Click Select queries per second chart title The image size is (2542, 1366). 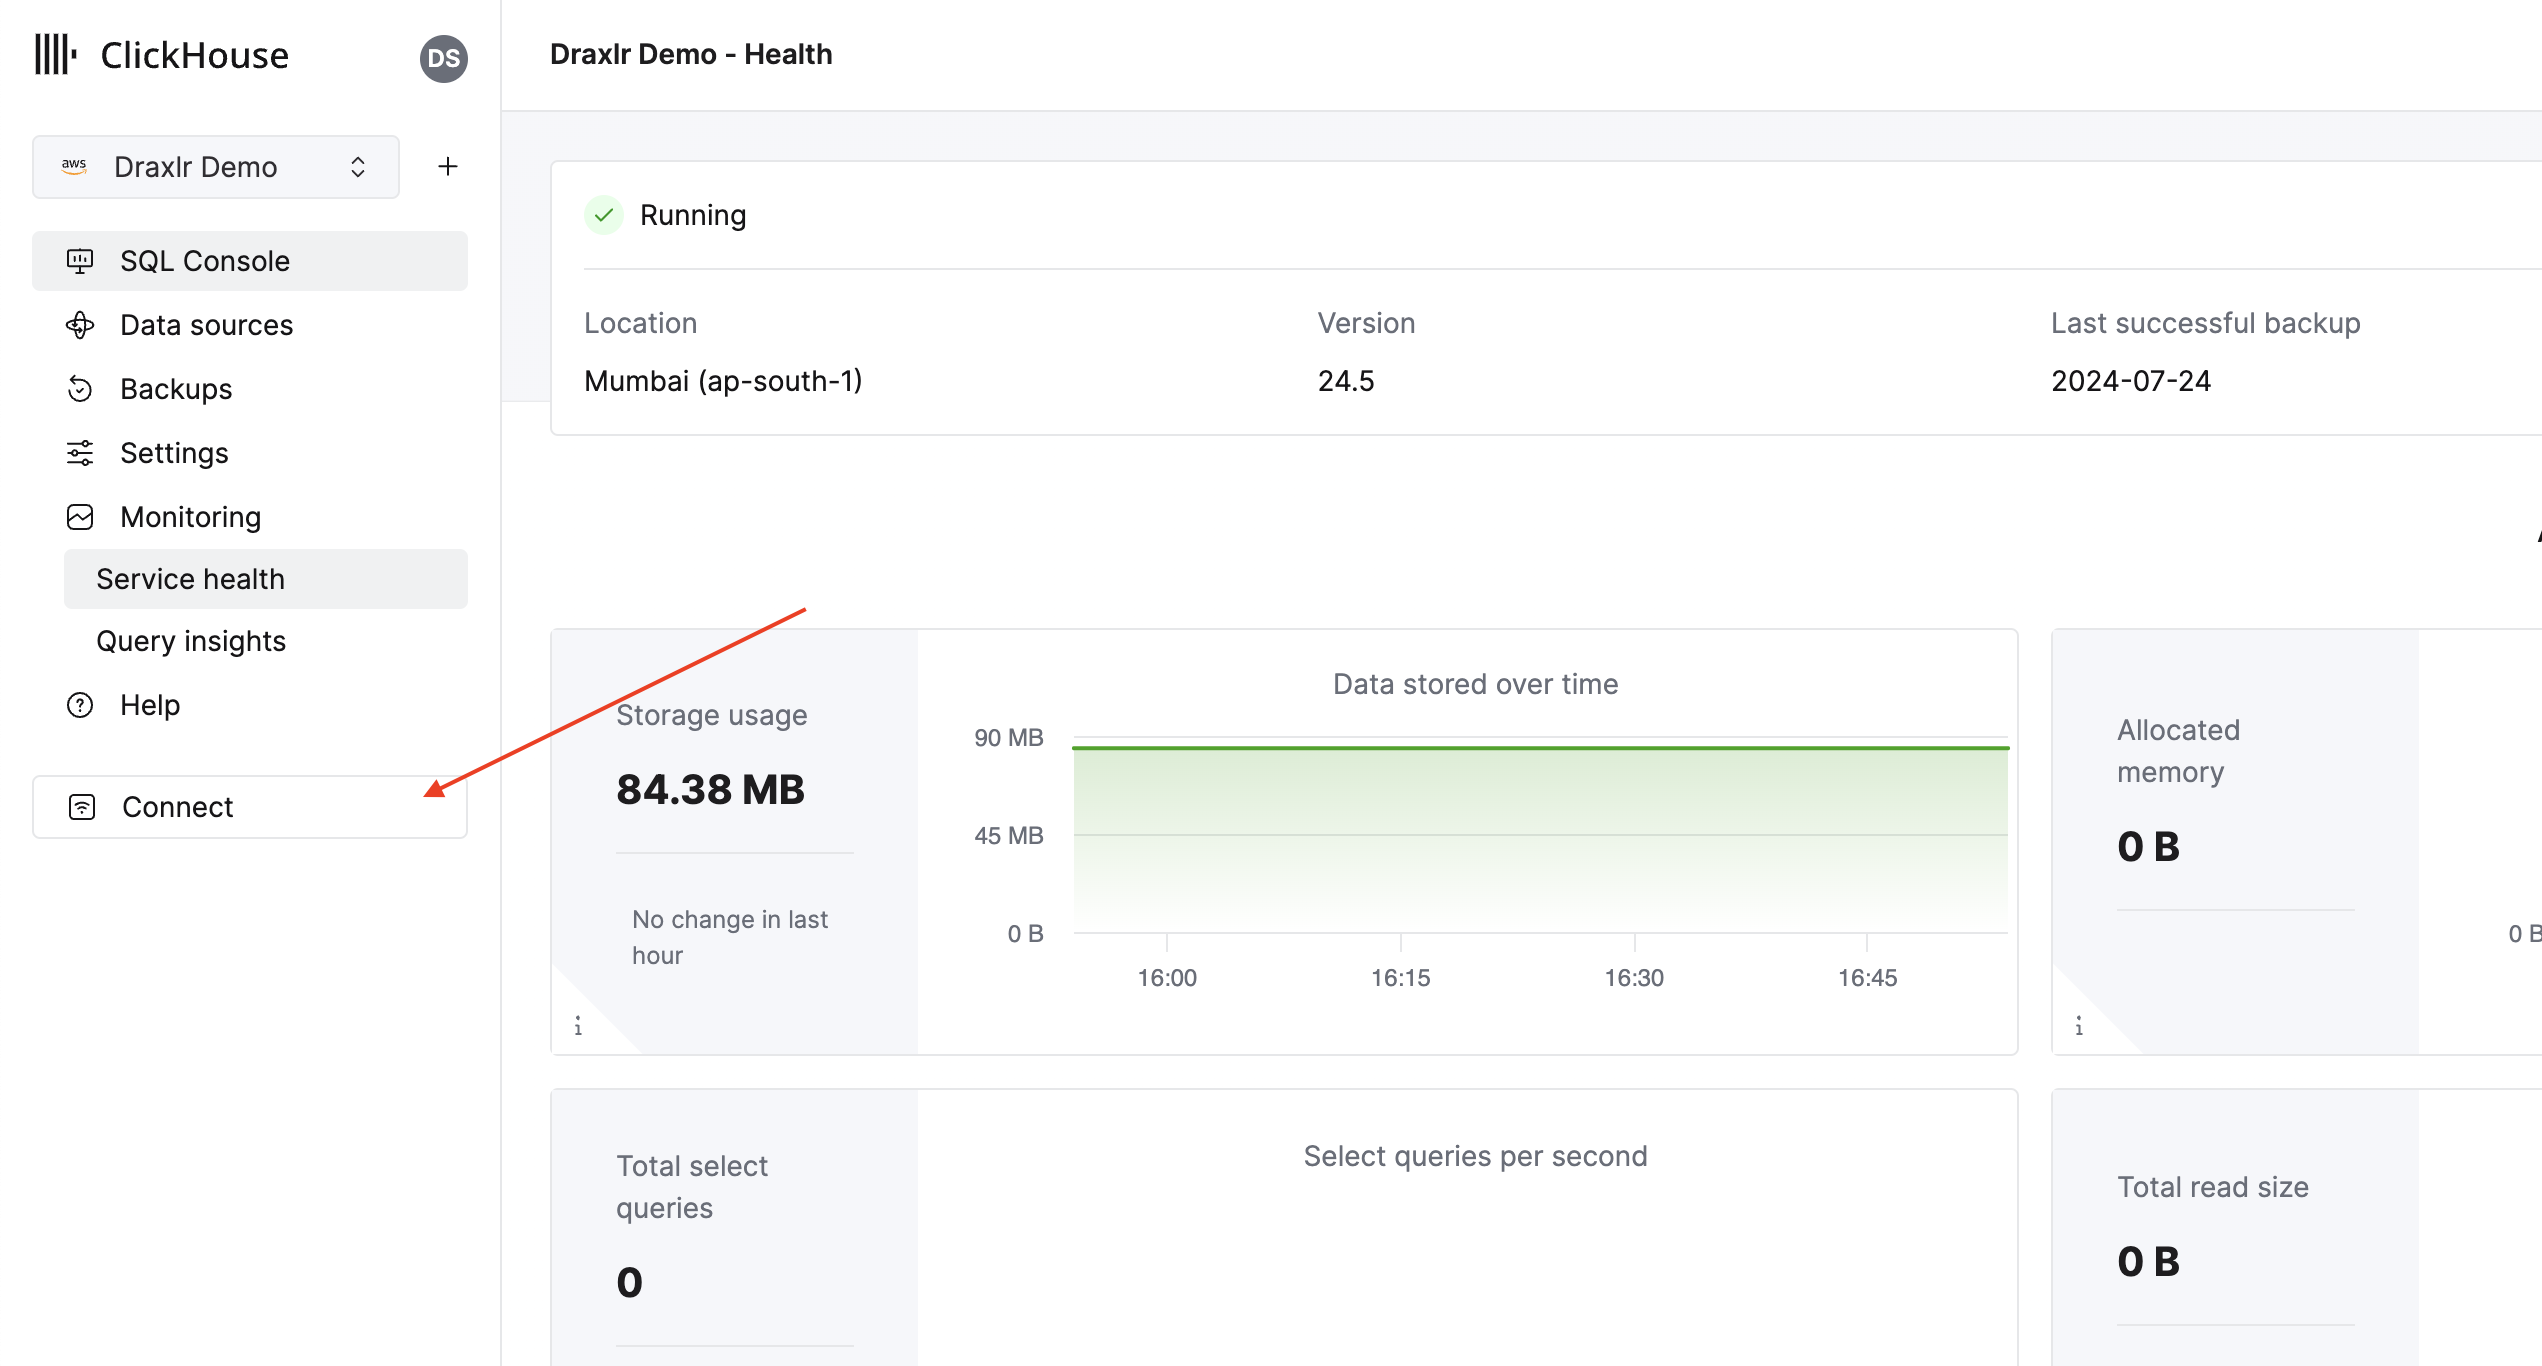click(x=1475, y=1156)
